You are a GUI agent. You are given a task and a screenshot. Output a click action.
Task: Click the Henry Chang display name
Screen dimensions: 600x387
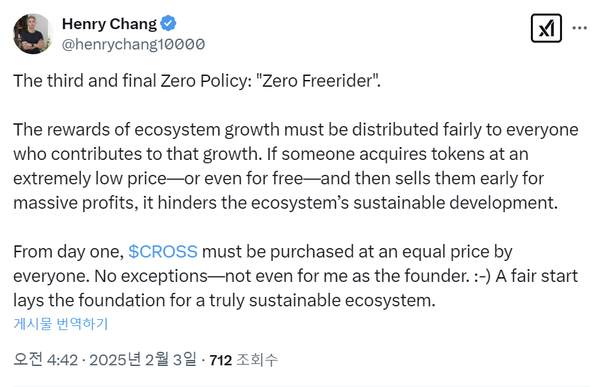[109, 24]
